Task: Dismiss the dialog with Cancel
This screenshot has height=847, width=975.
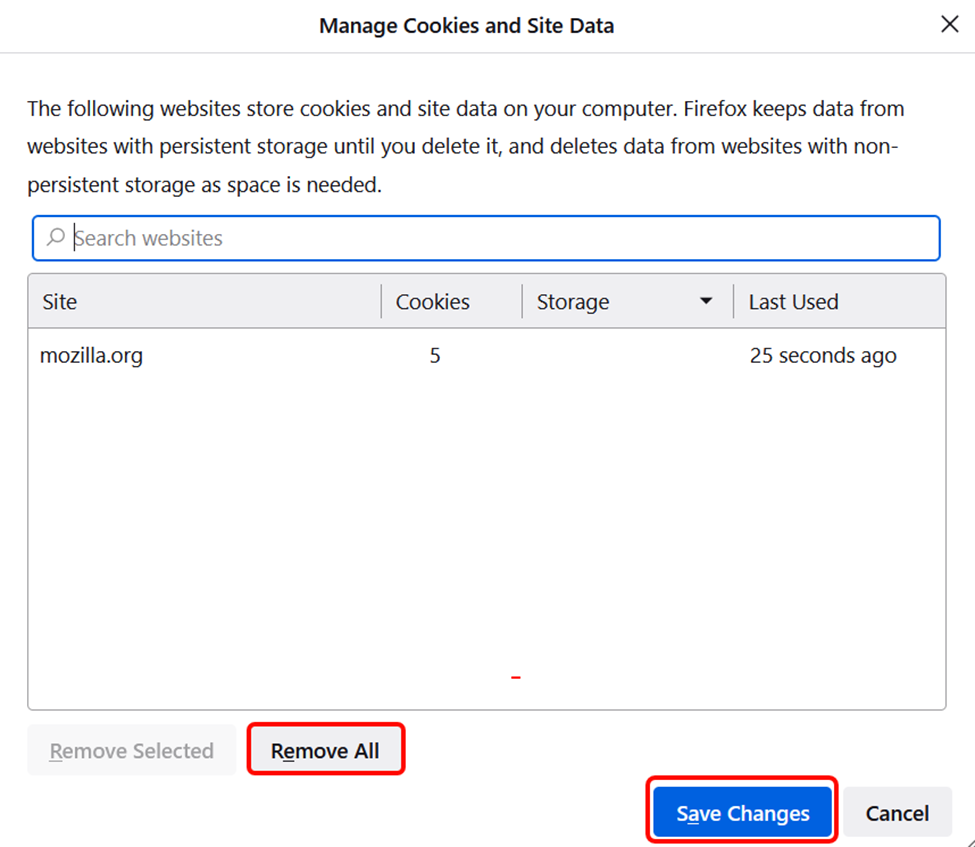Action: [897, 813]
